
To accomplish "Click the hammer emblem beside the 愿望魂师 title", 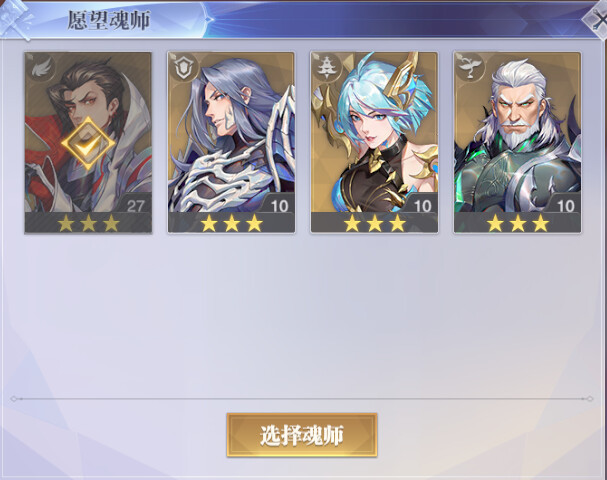I will 16,19.
